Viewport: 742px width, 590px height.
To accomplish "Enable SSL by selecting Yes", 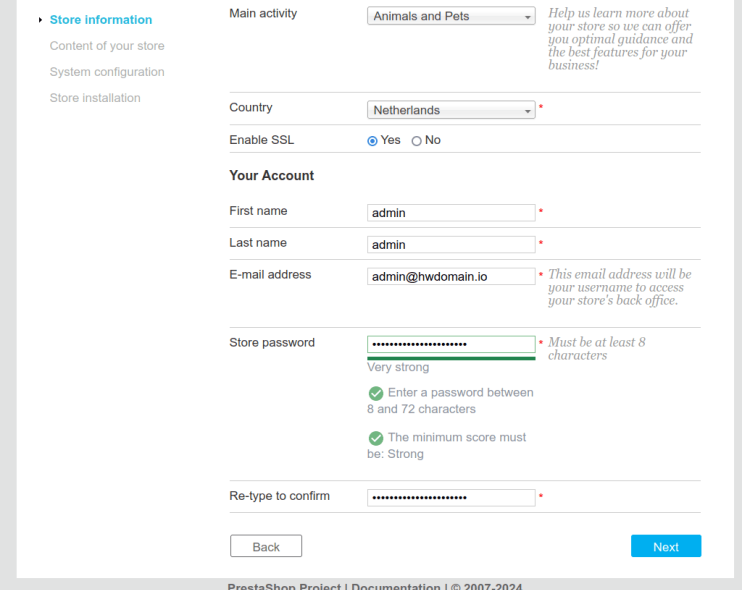I will point(373,141).
